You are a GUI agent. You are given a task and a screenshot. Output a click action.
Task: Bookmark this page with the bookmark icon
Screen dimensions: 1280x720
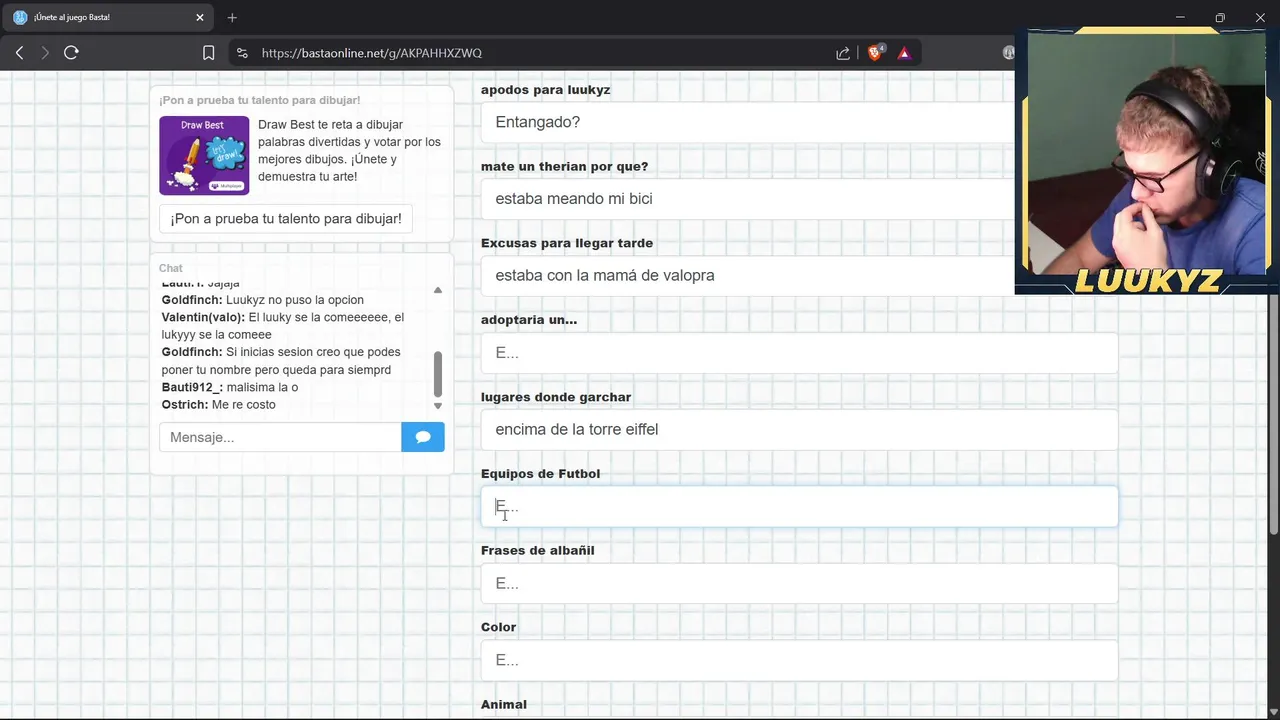point(208,53)
